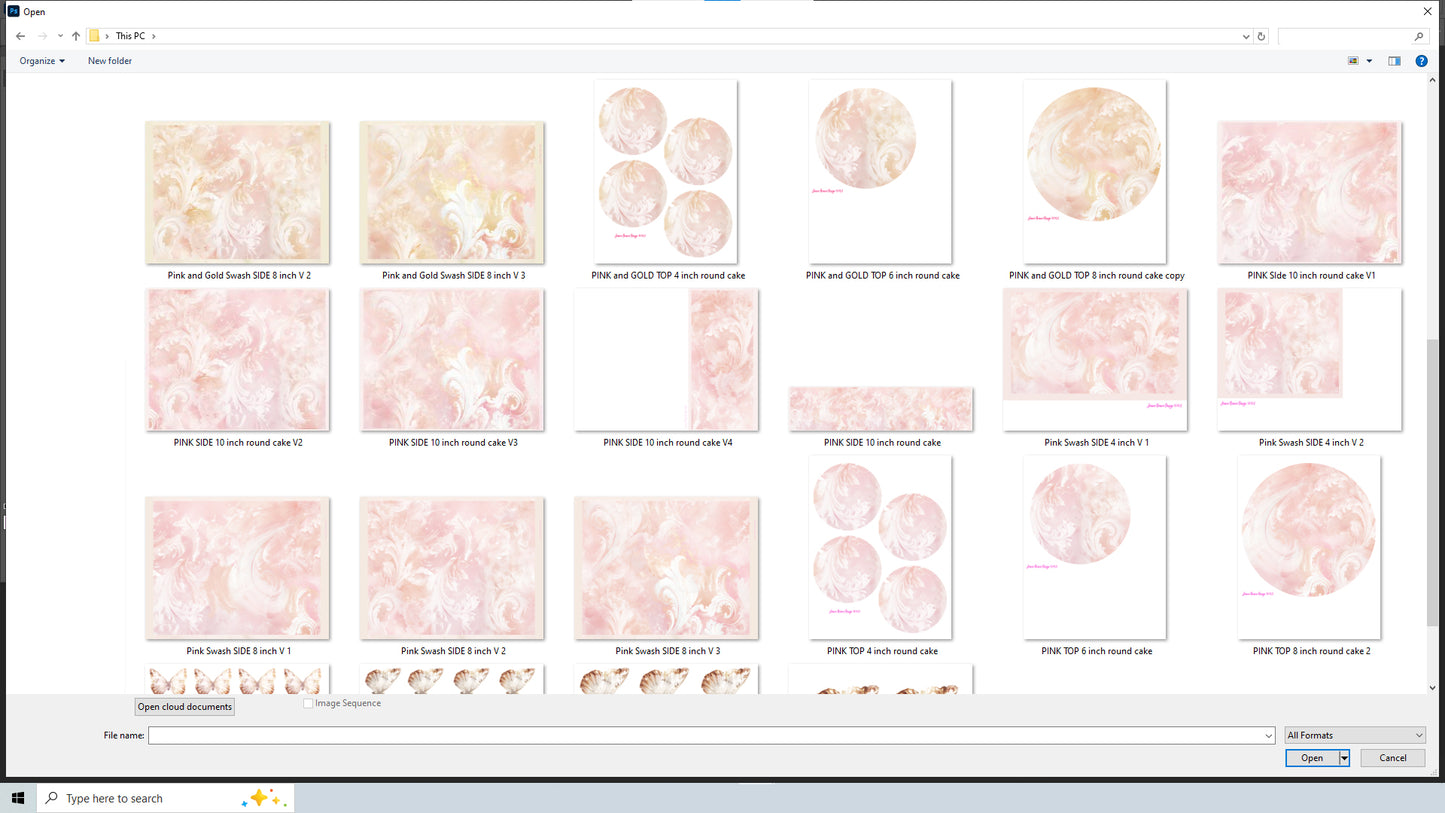Image resolution: width=1445 pixels, height=813 pixels.
Task: Click the New folder button
Action: click(x=110, y=61)
